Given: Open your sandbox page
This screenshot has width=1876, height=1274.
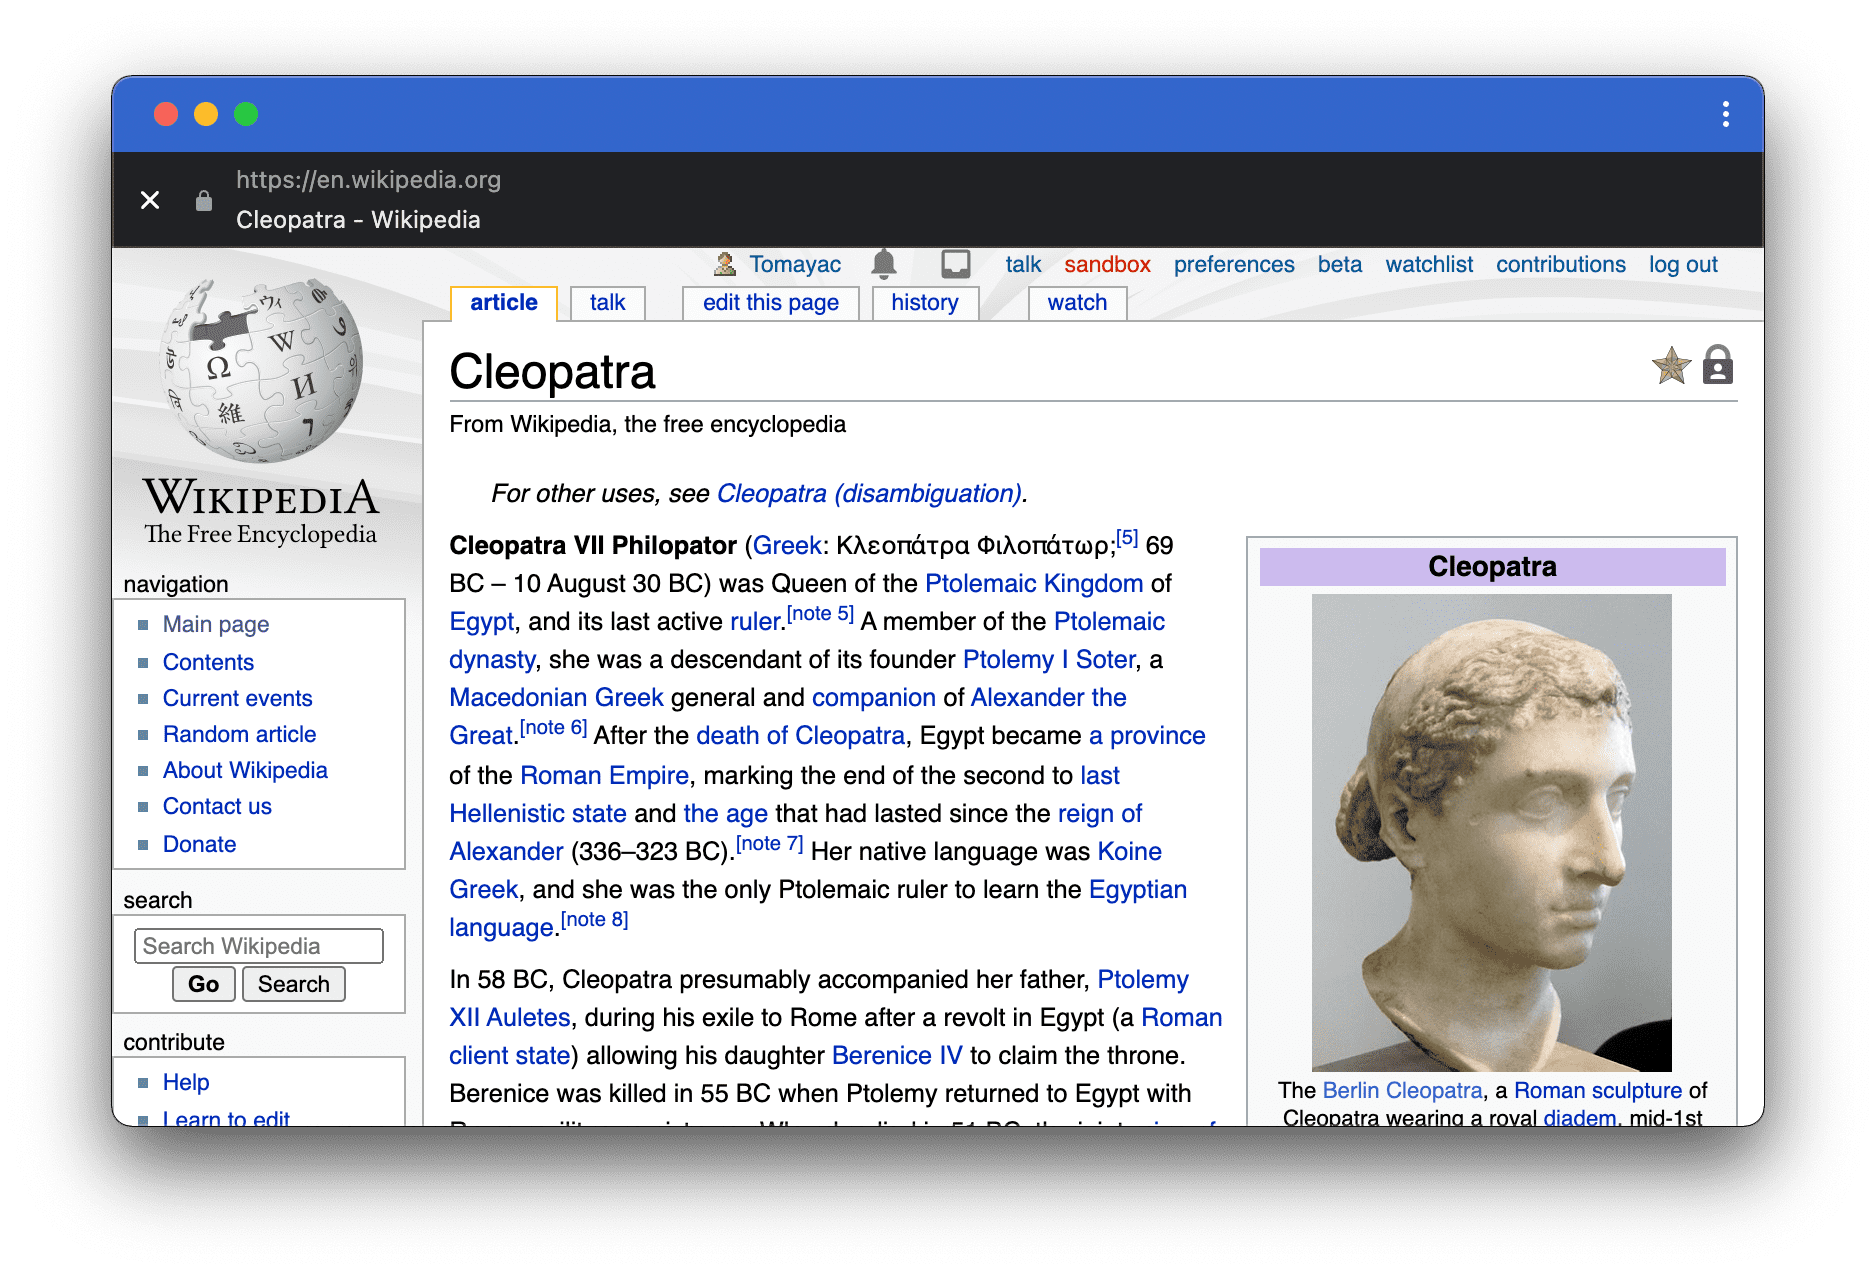Looking at the screenshot, I should (x=1106, y=264).
